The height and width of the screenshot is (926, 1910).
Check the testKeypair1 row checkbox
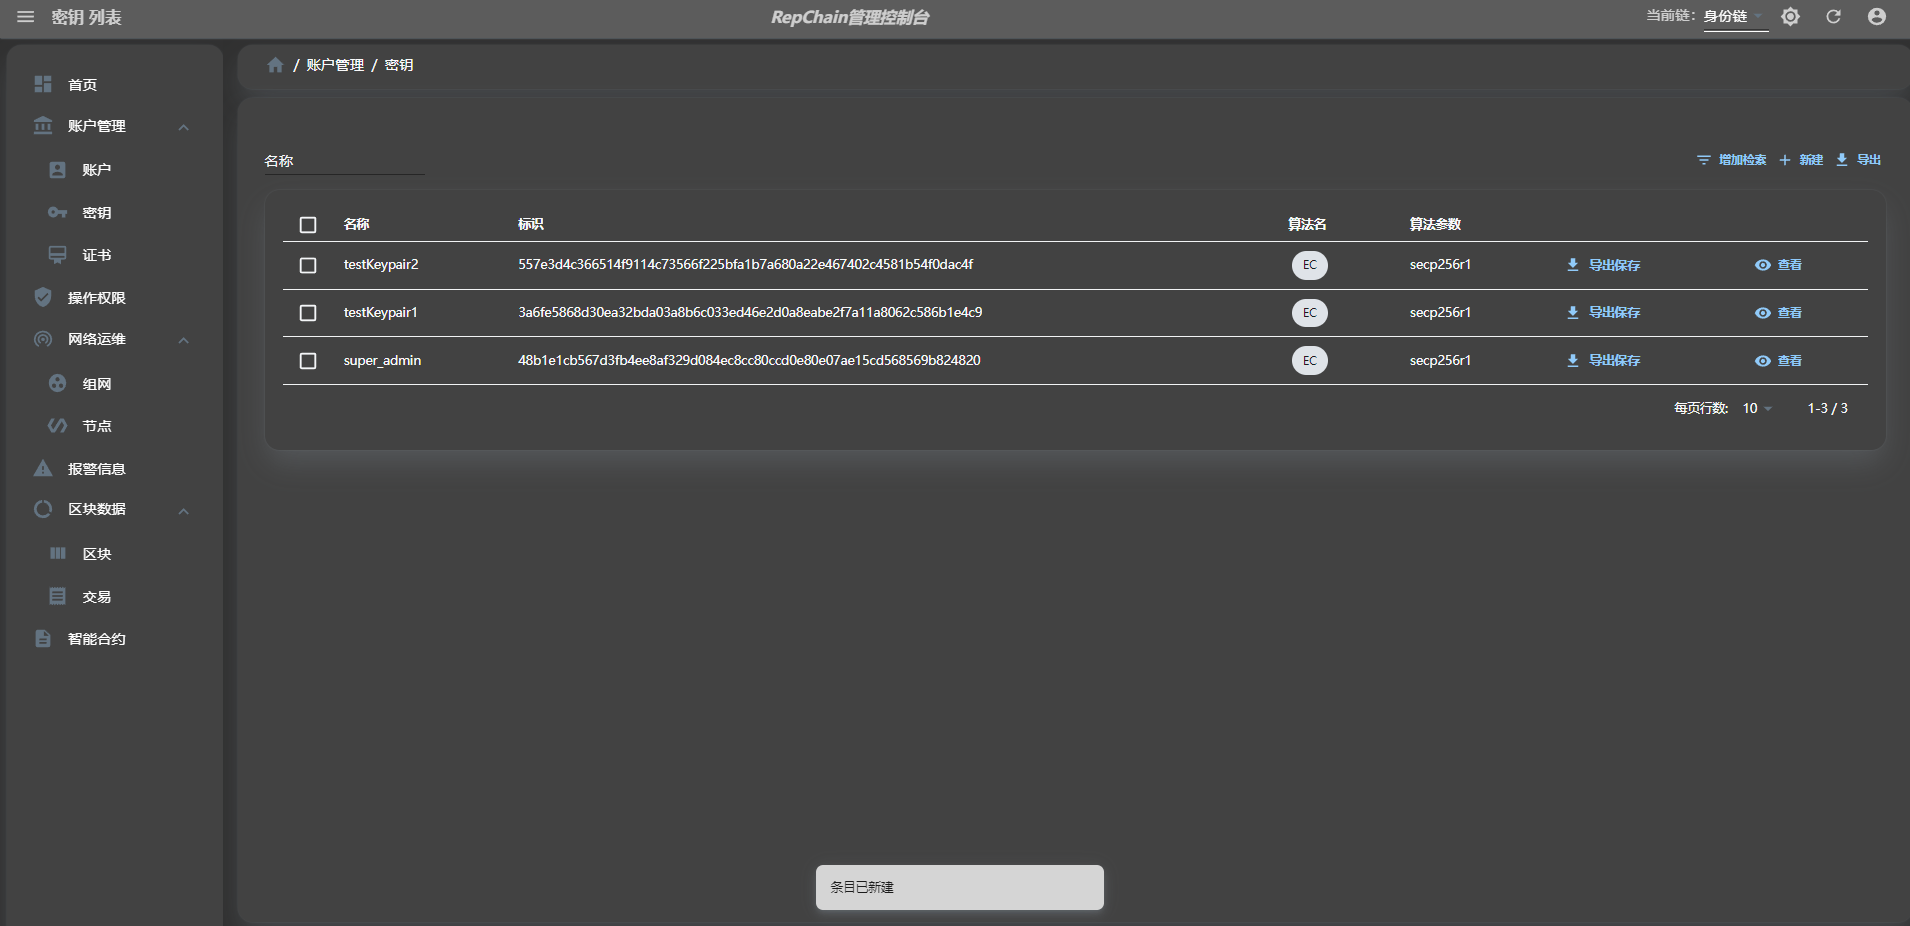click(308, 313)
